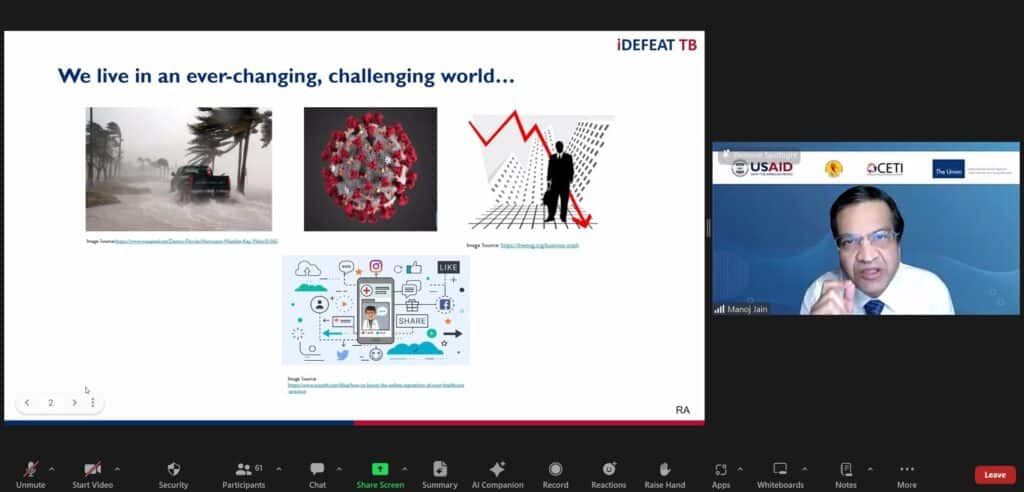Image resolution: width=1024 pixels, height=492 pixels.
Task: Click the green Share Screen icon
Action: (x=380, y=468)
